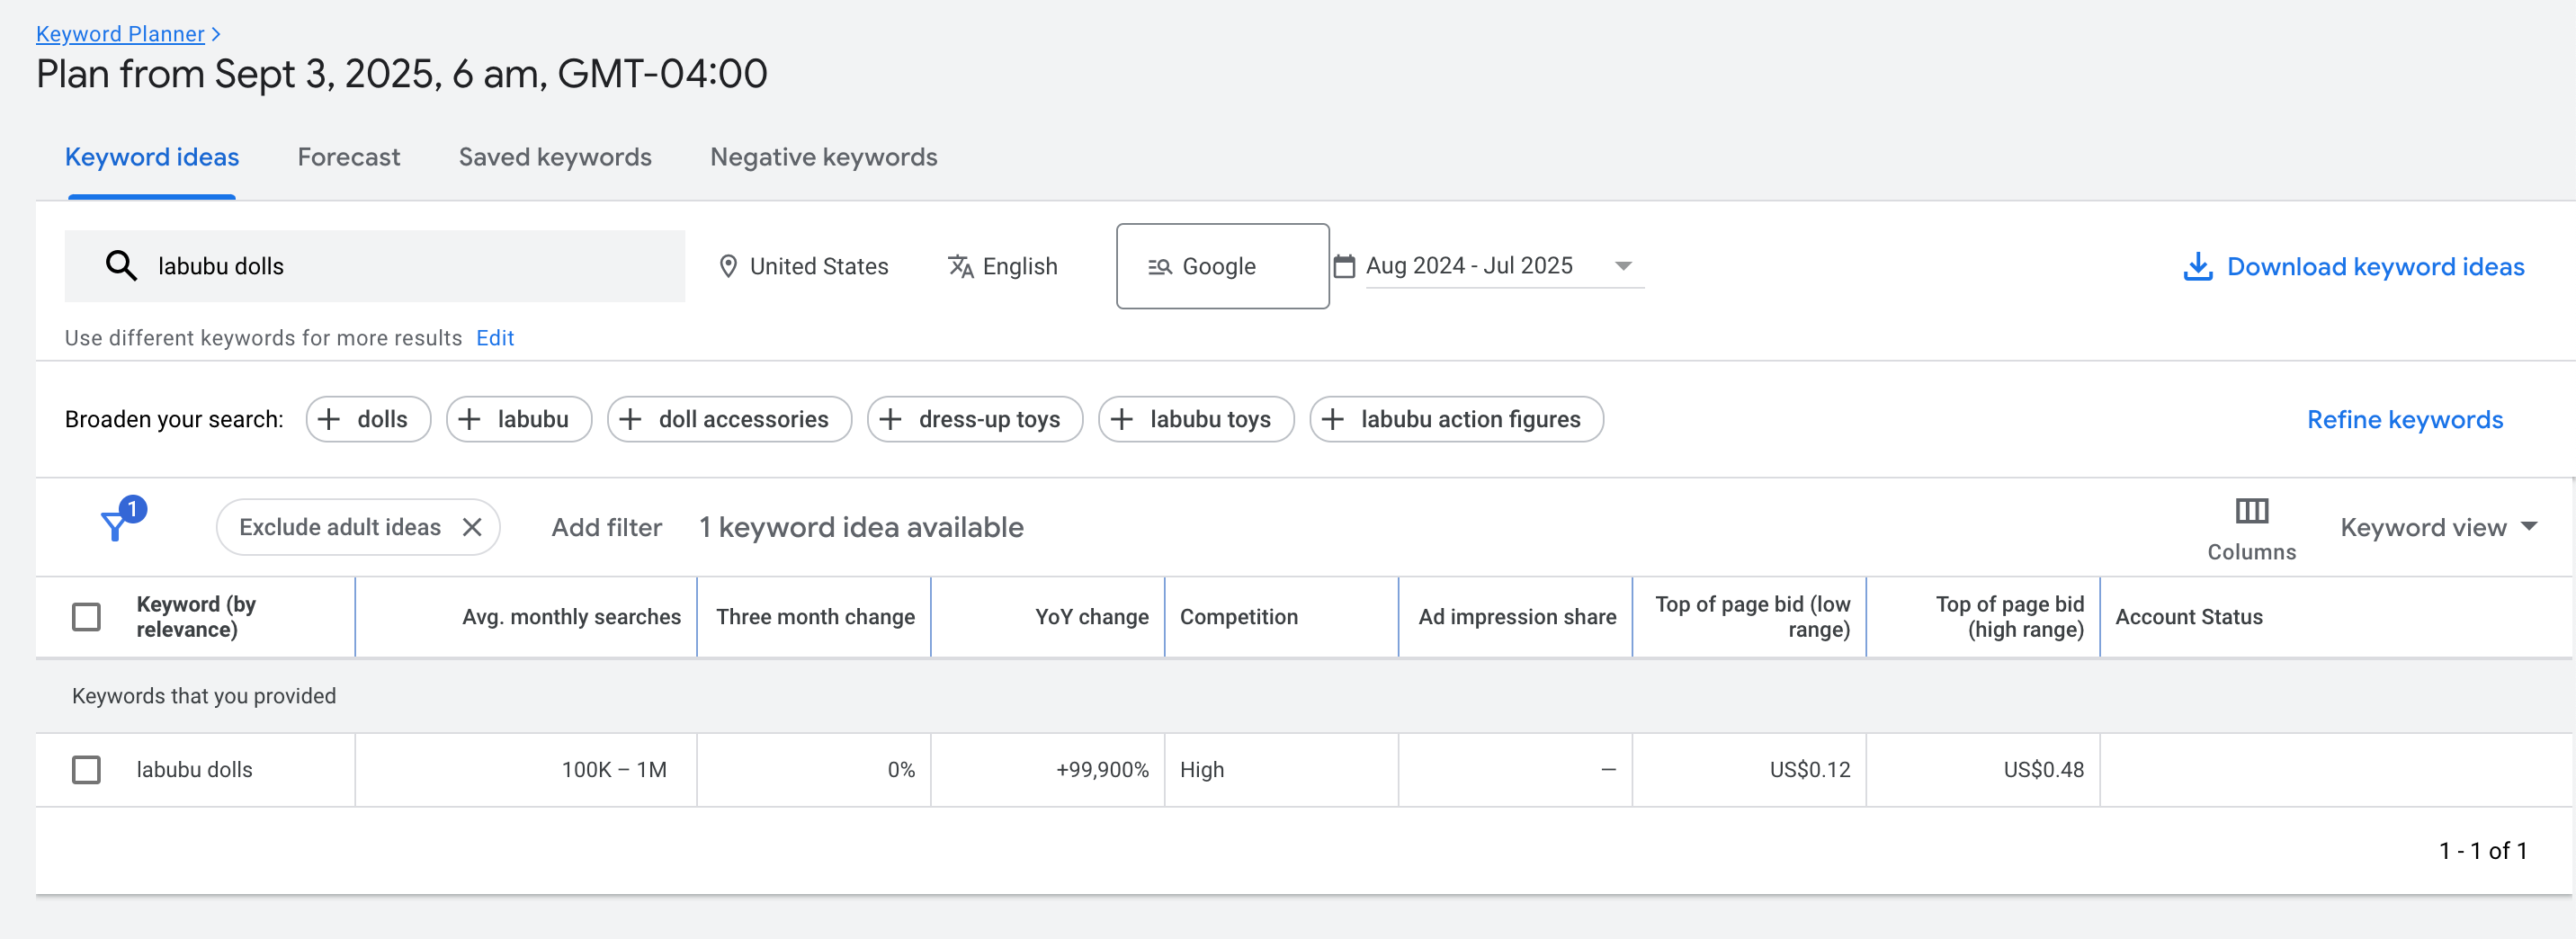Open the Forecast tab

(x=349, y=157)
